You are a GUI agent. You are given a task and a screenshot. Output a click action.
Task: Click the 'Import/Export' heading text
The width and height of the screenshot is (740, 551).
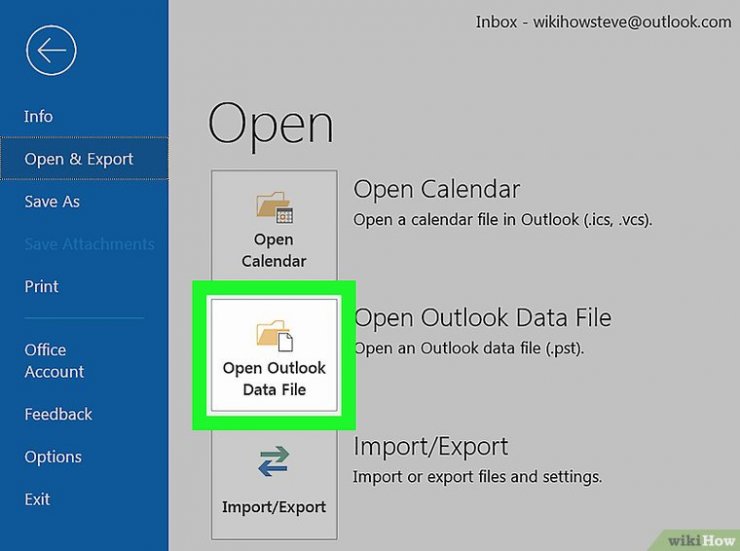(x=430, y=447)
